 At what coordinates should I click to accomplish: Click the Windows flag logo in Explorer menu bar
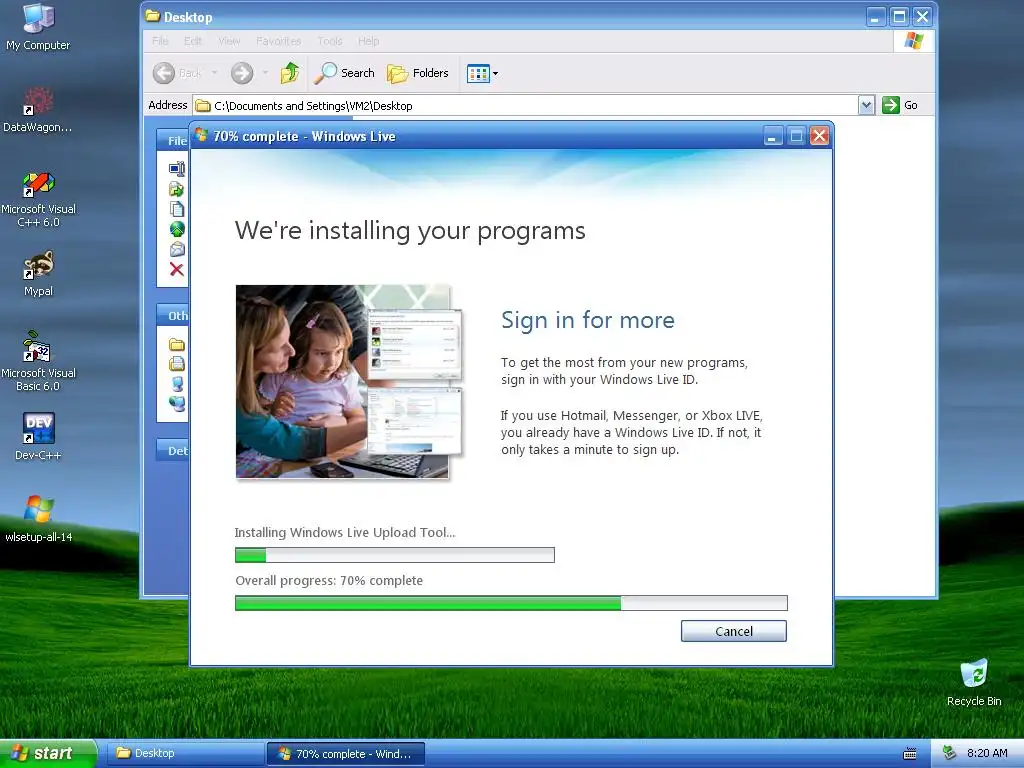coord(914,41)
